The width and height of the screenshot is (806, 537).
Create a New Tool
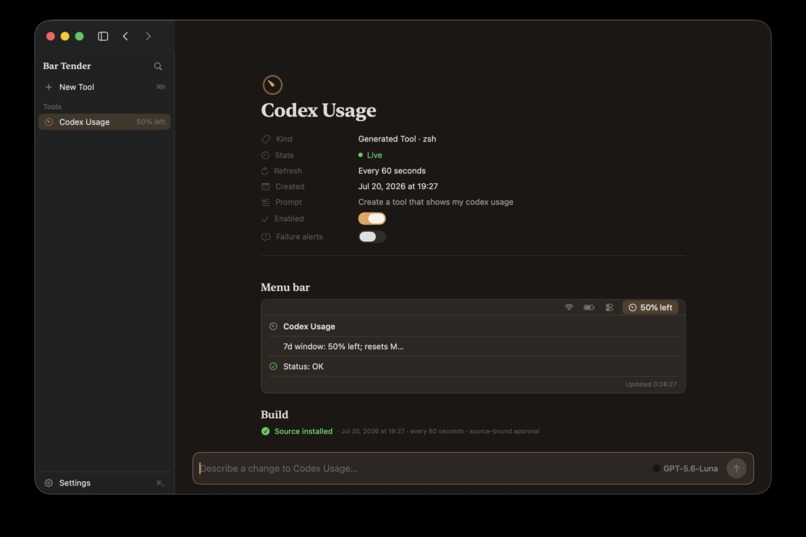point(104,87)
